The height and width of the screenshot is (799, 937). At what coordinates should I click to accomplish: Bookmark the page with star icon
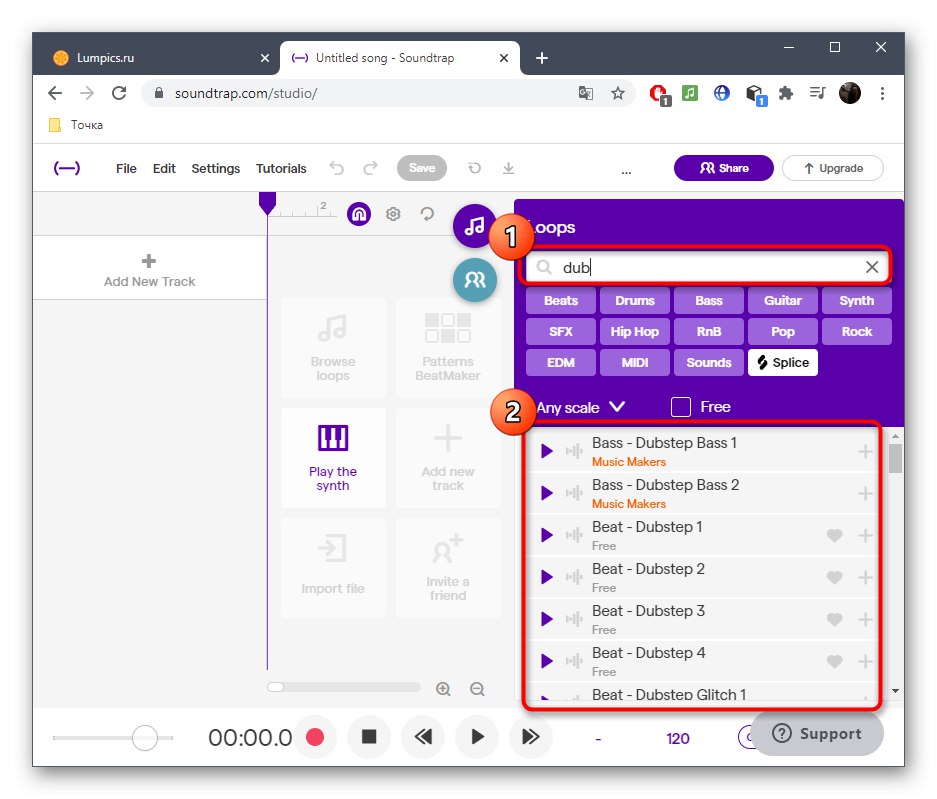618,93
